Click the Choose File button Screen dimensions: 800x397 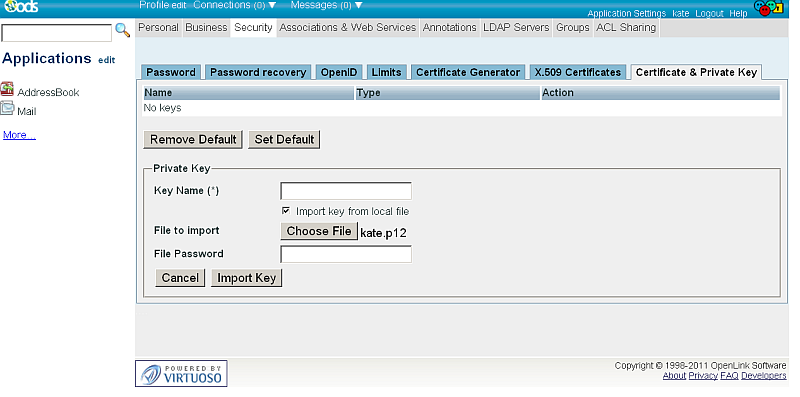click(x=319, y=231)
